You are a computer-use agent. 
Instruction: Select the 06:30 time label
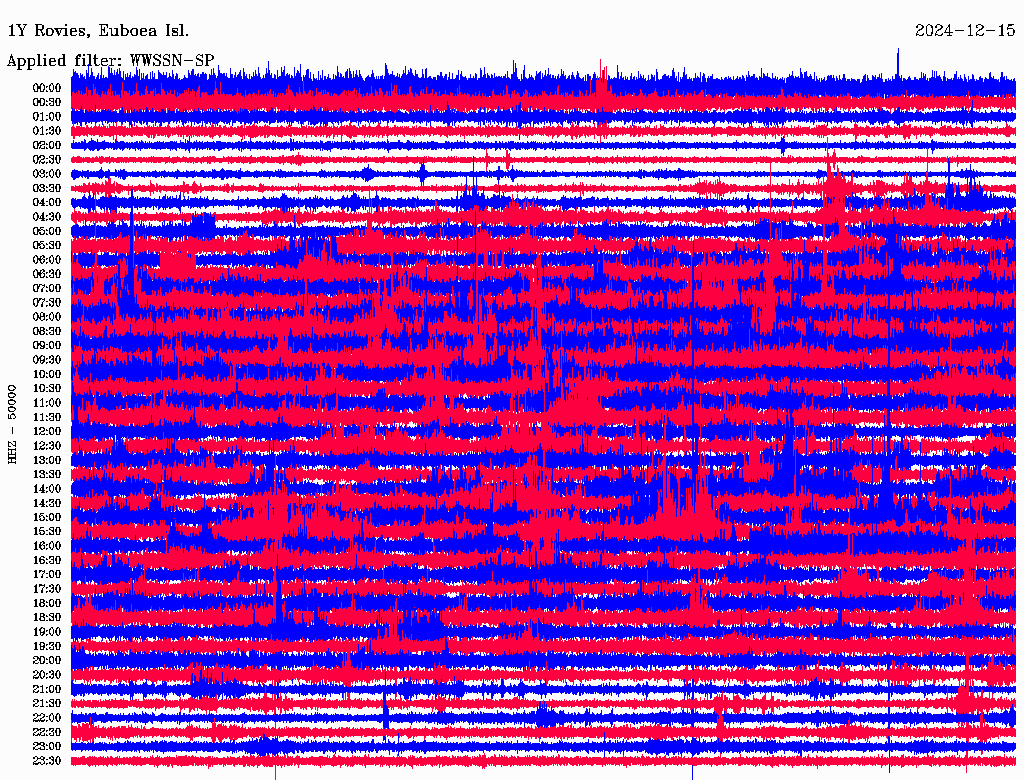pyautogui.click(x=47, y=274)
